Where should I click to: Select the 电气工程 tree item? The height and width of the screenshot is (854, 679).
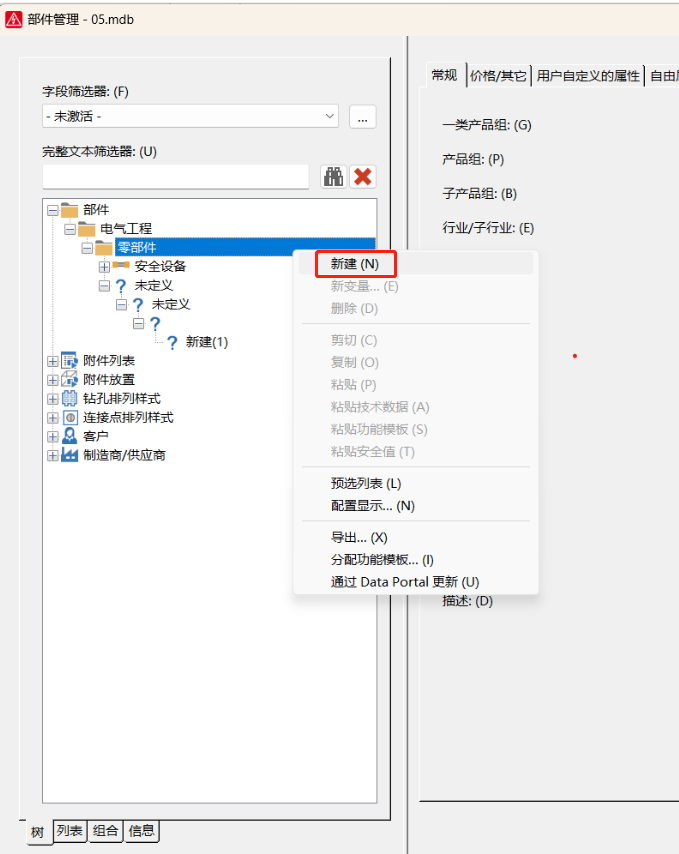[126, 229]
